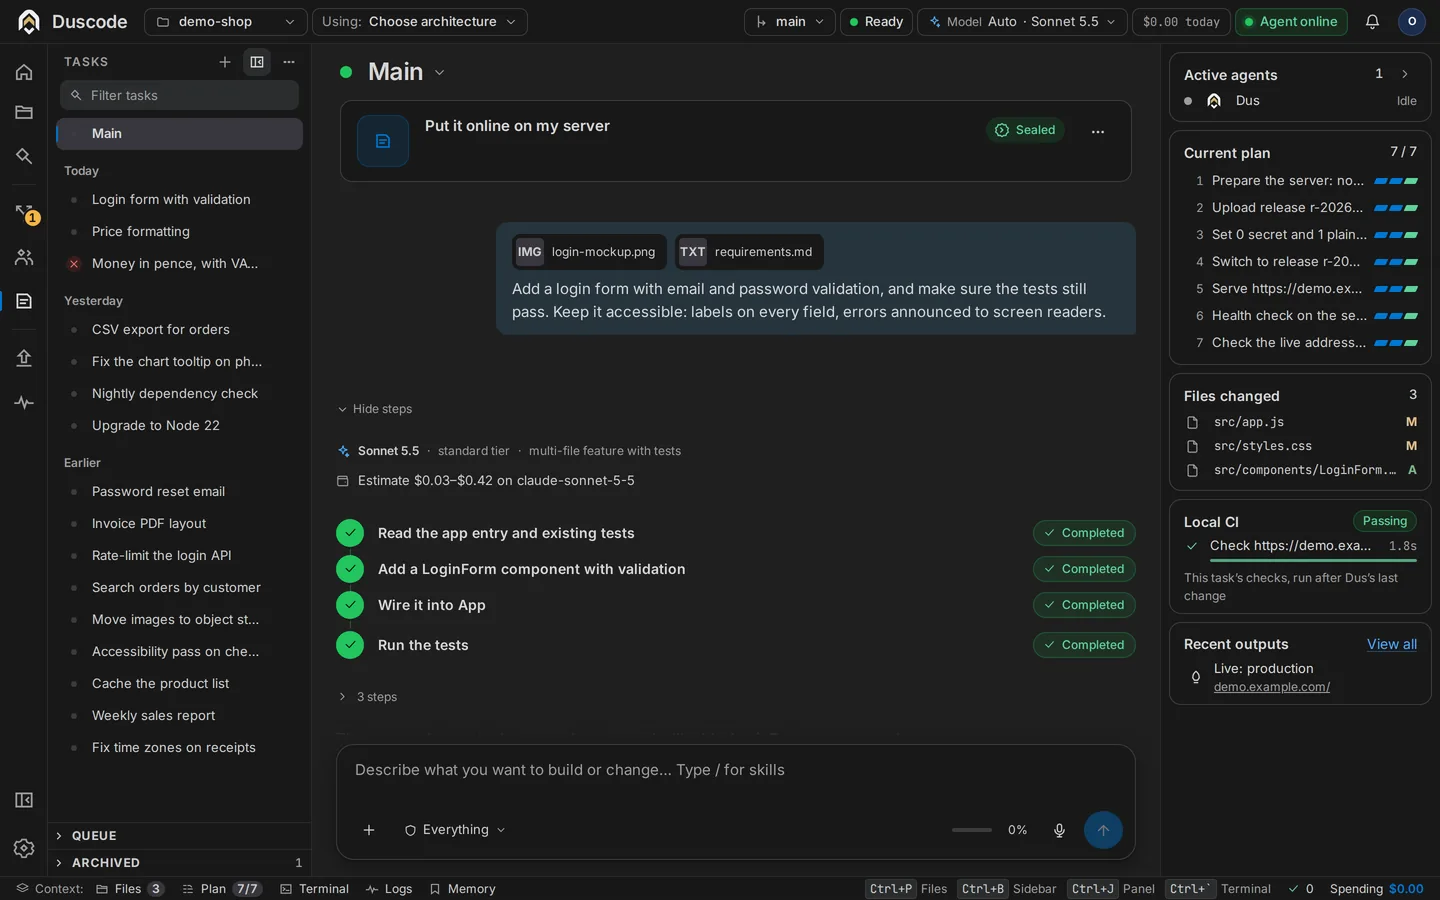Open the changes icon with badge 1
1440x900 pixels.
[26, 213]
